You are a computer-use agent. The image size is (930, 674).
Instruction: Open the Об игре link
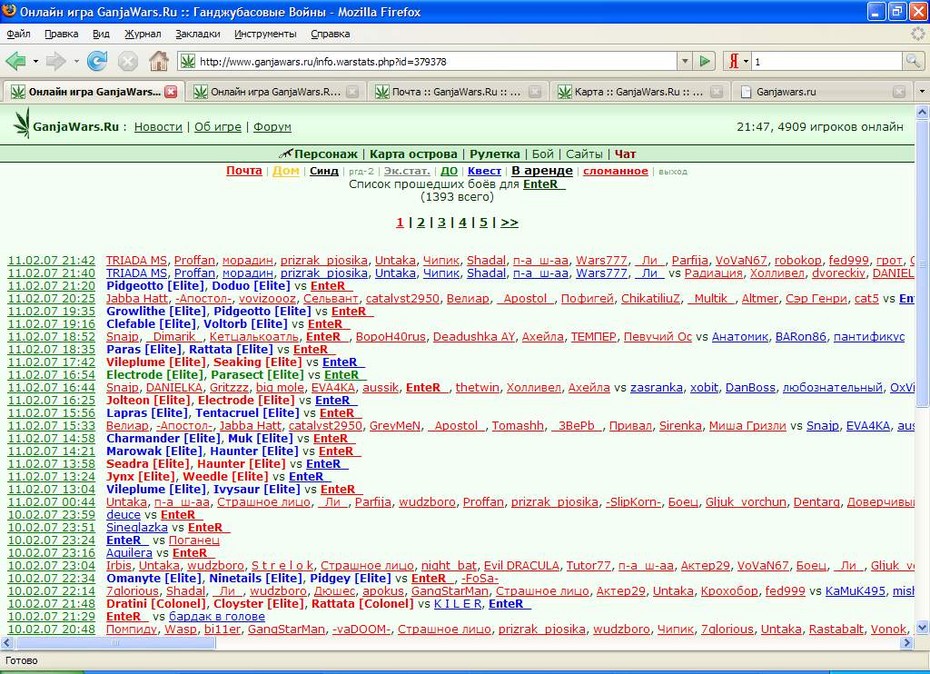click(218, 126)
